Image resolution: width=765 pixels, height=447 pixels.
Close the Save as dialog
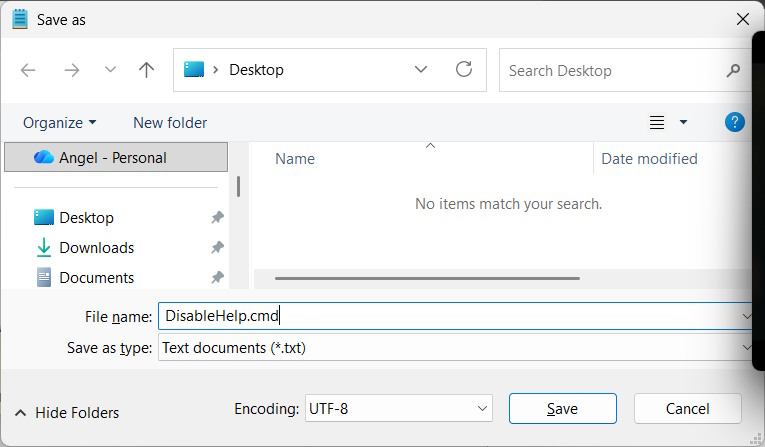click(x=743, y=20)
